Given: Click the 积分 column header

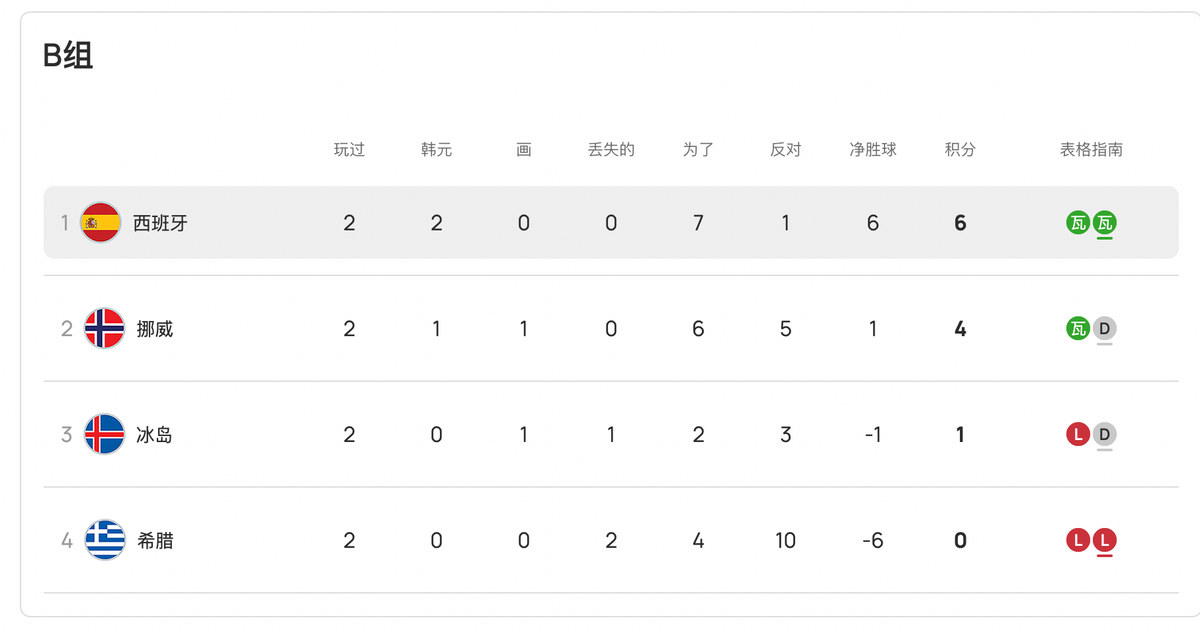Looking at the screenshot, I should [960, 150].
